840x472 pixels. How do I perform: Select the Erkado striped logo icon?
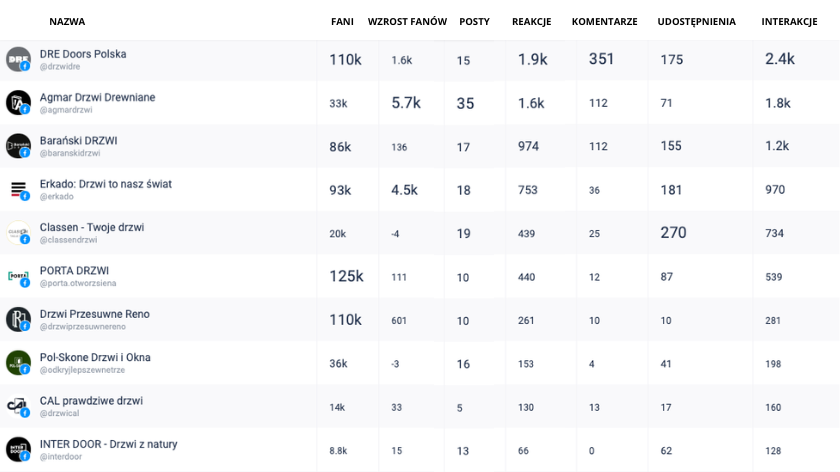click(x=18, y=189)
